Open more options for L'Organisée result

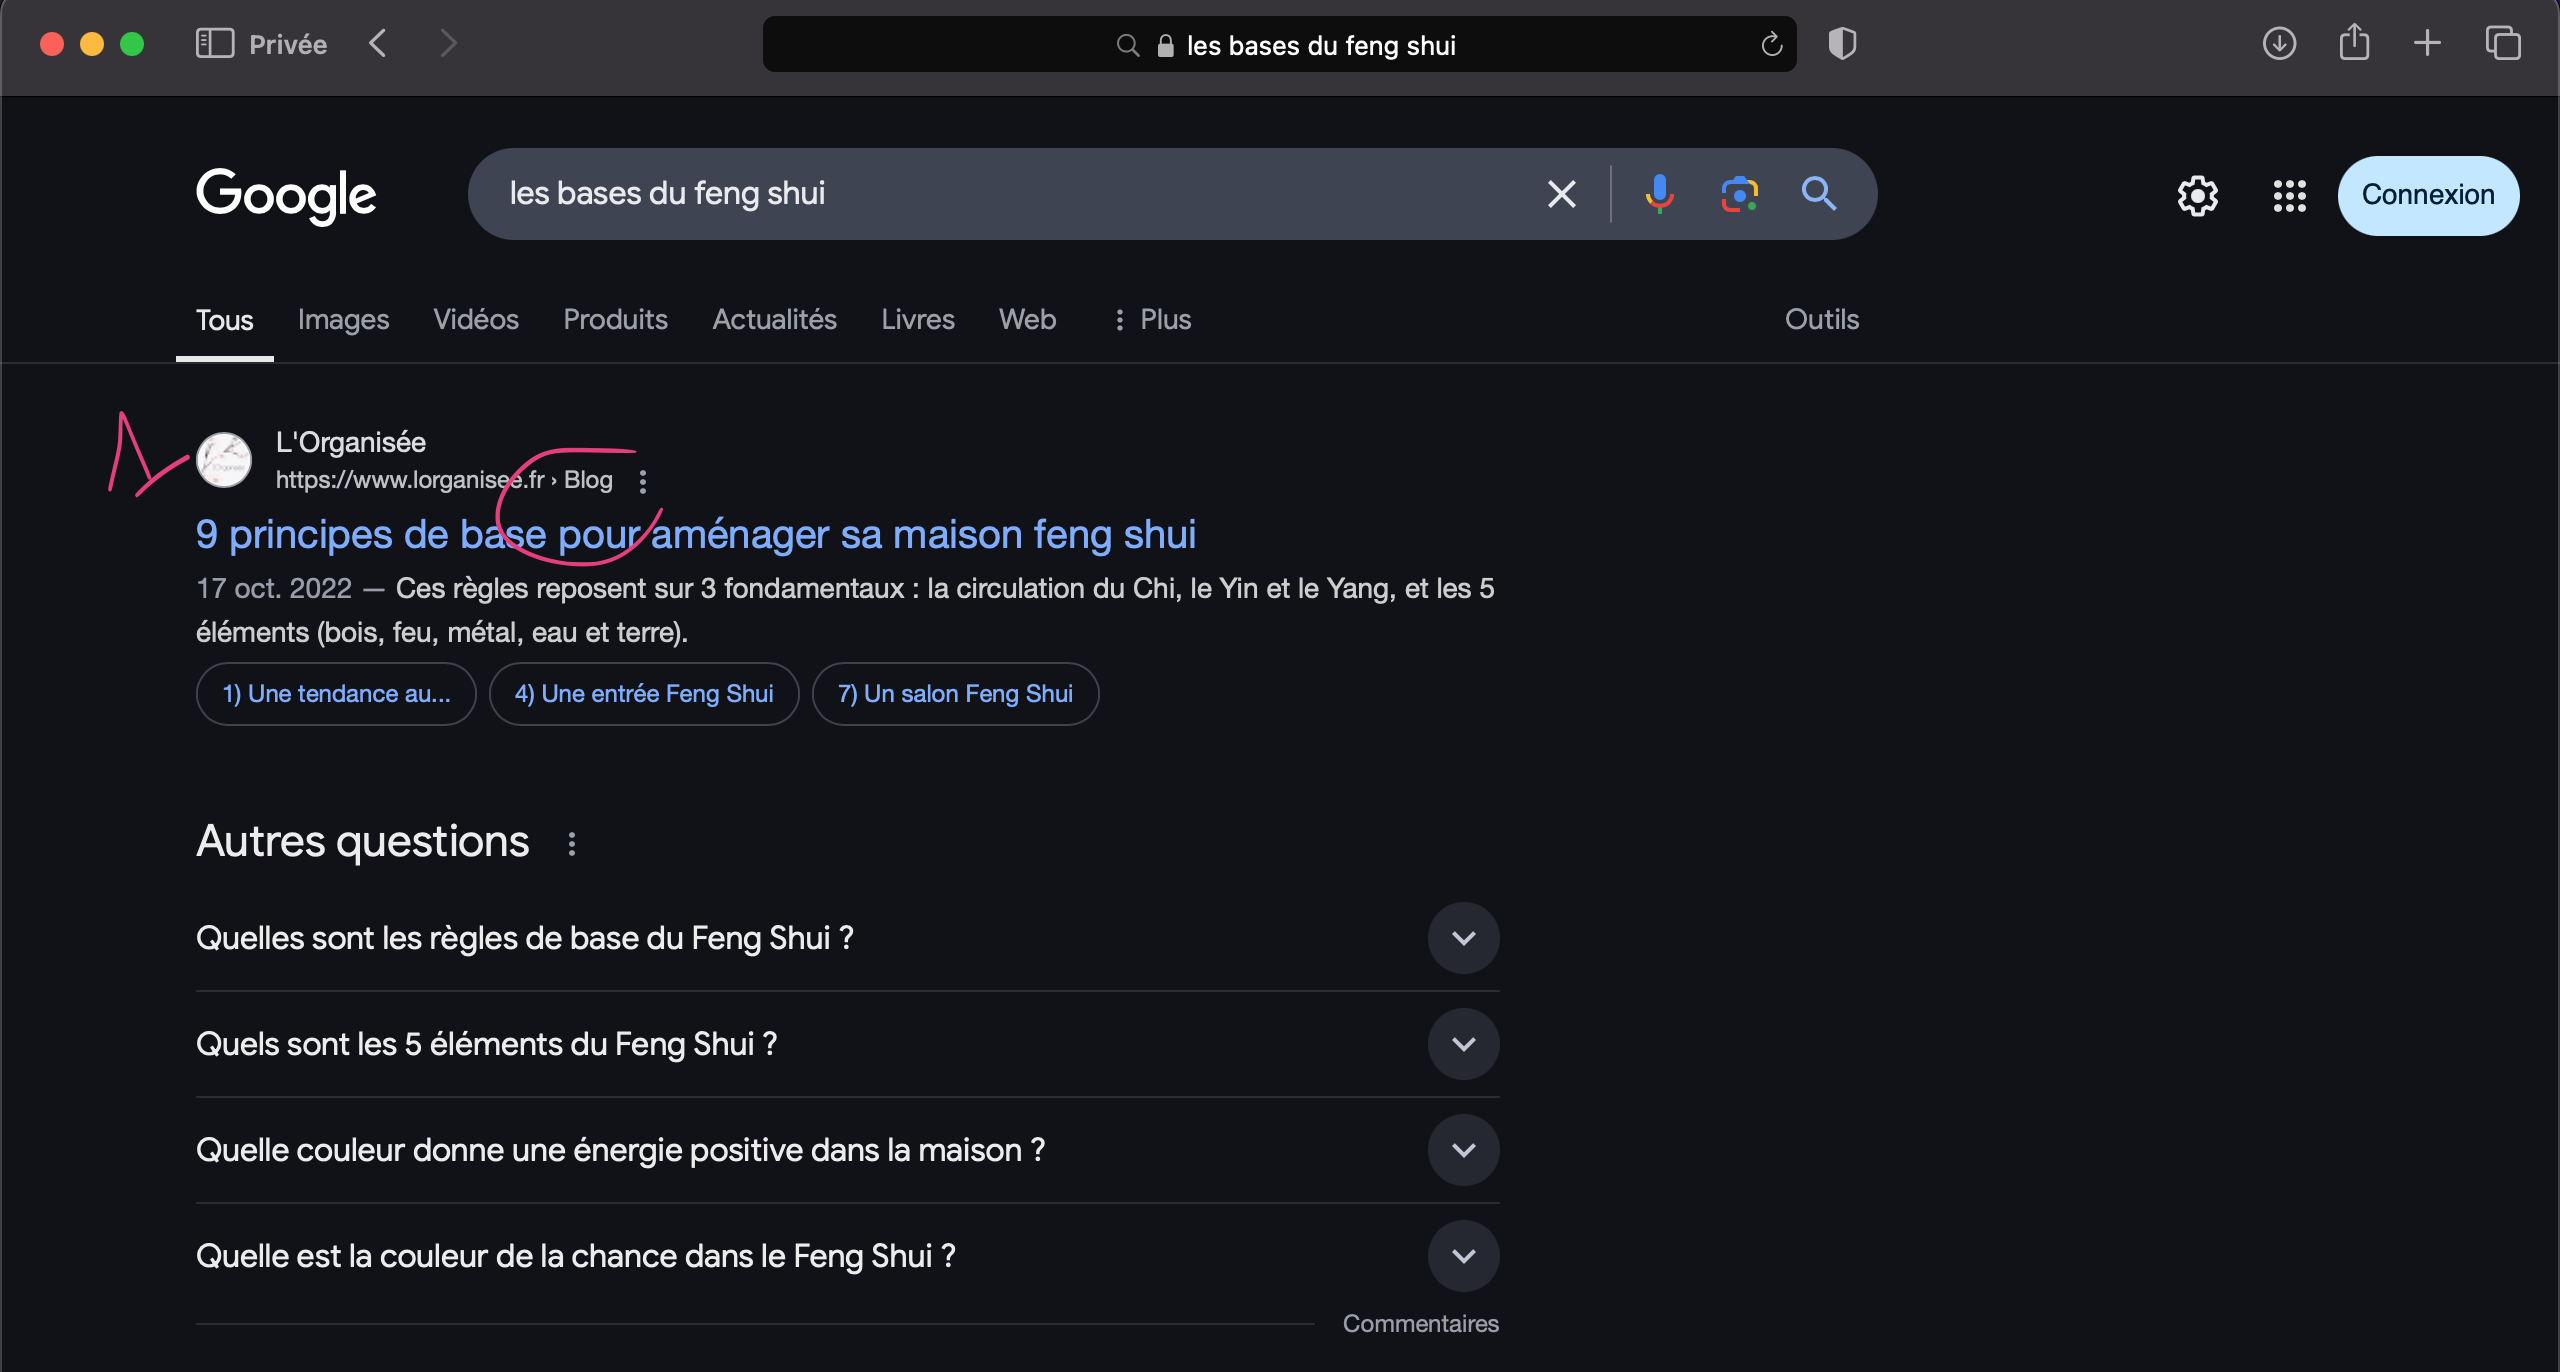click(x=643, y=482)
